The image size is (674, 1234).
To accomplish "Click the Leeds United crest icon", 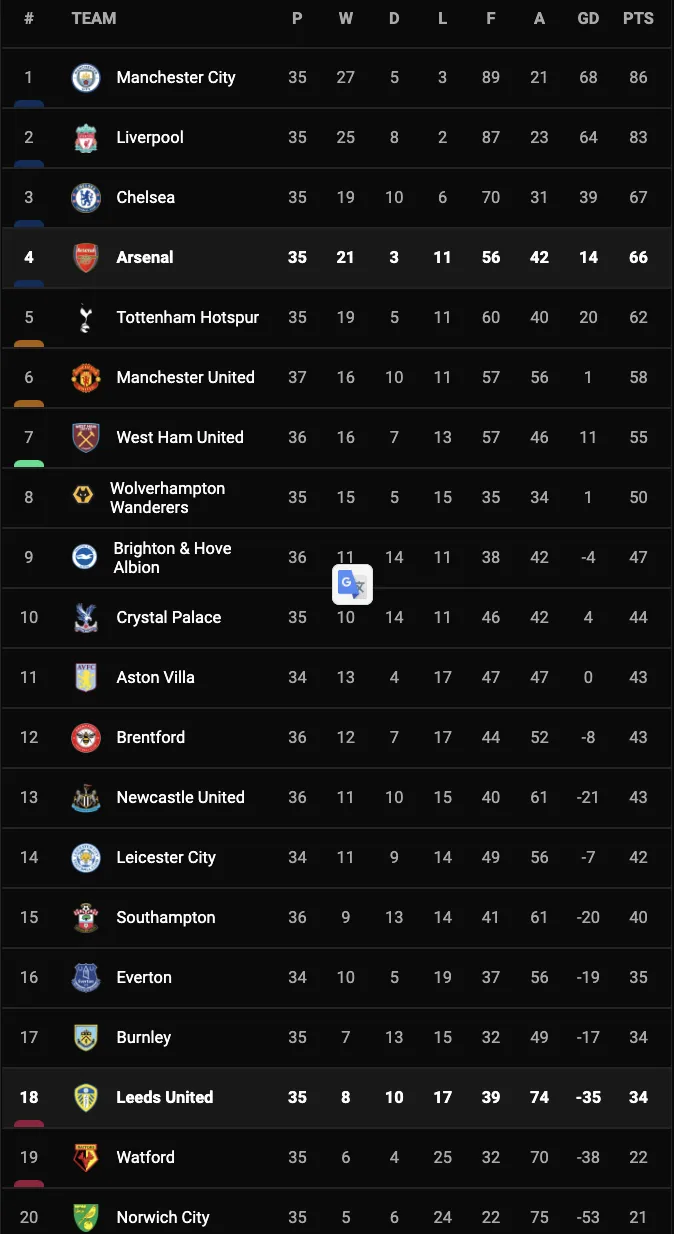I will 86,1098.
